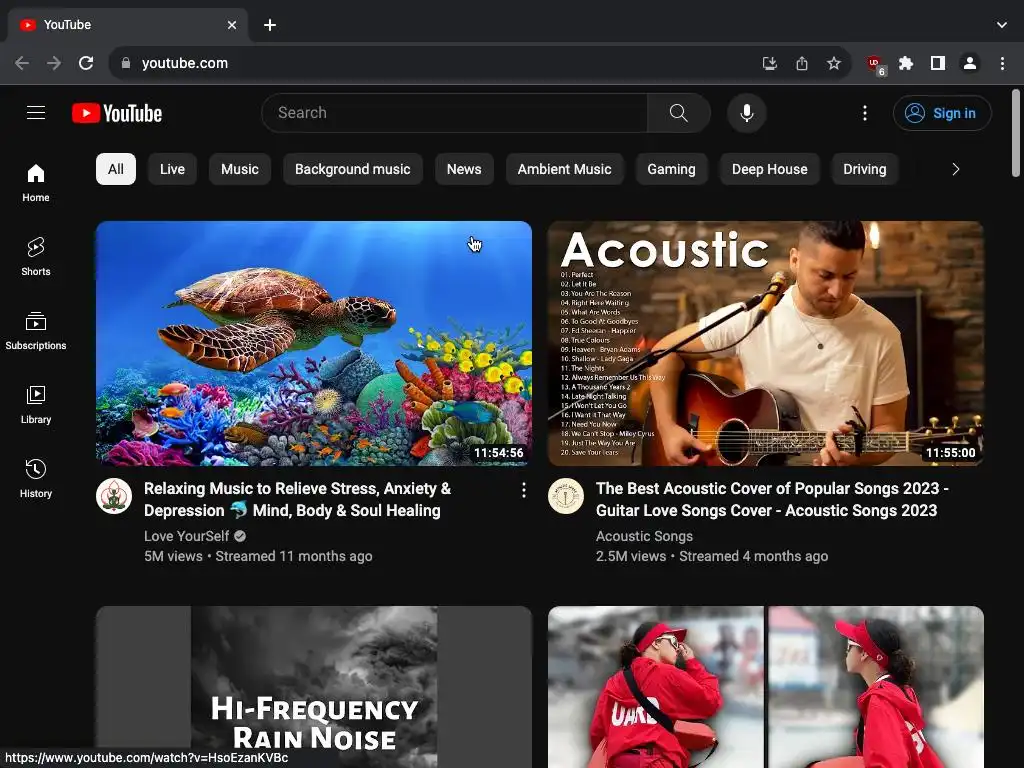Screen dimensions: 1024x768
Task: Open the Chrome profile icon
Action: click(970, 63)
